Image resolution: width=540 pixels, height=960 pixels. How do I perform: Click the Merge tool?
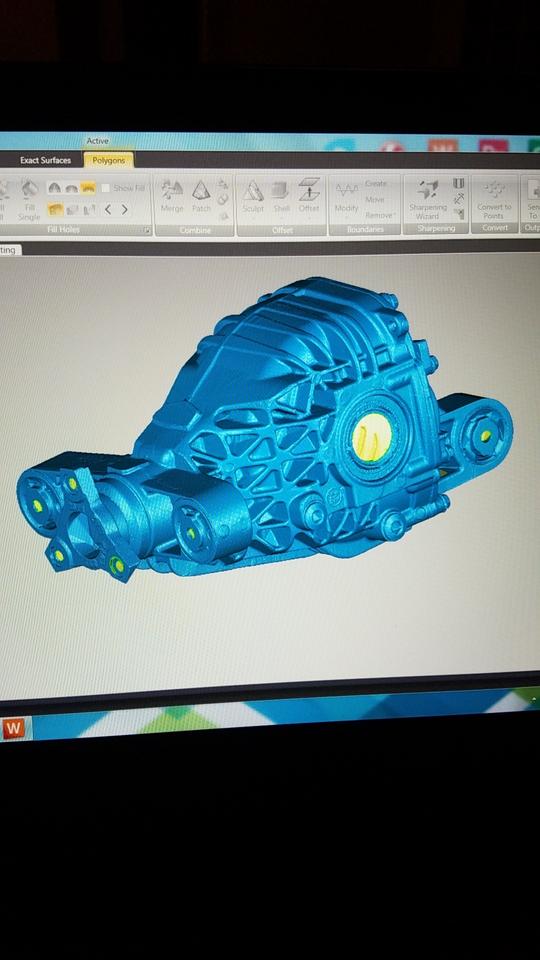[x=172, y=197]
